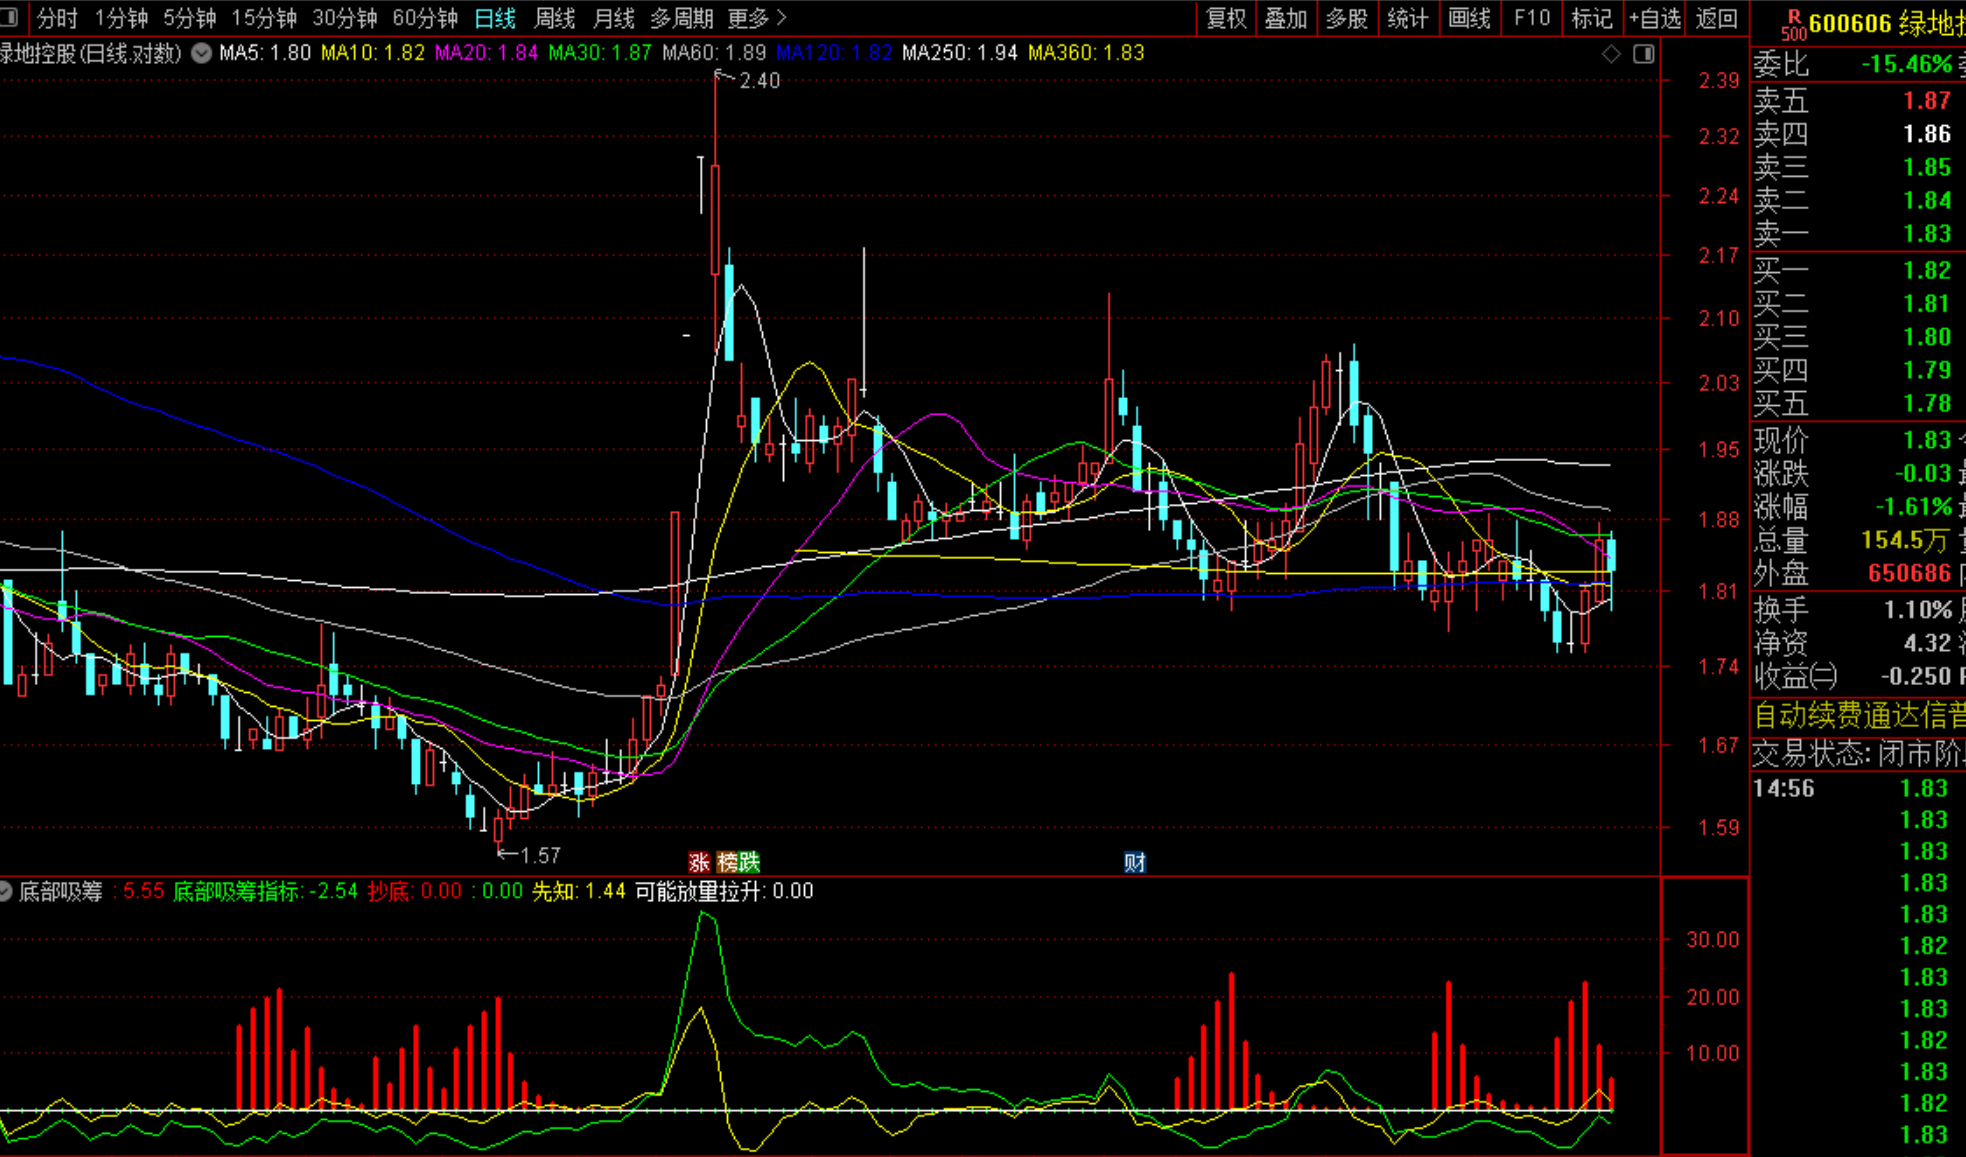Viewport: 1966px width, 1157px height.
Task: Click the 榜 marker icon below candlesticks
Action: [x=726, y=862]
